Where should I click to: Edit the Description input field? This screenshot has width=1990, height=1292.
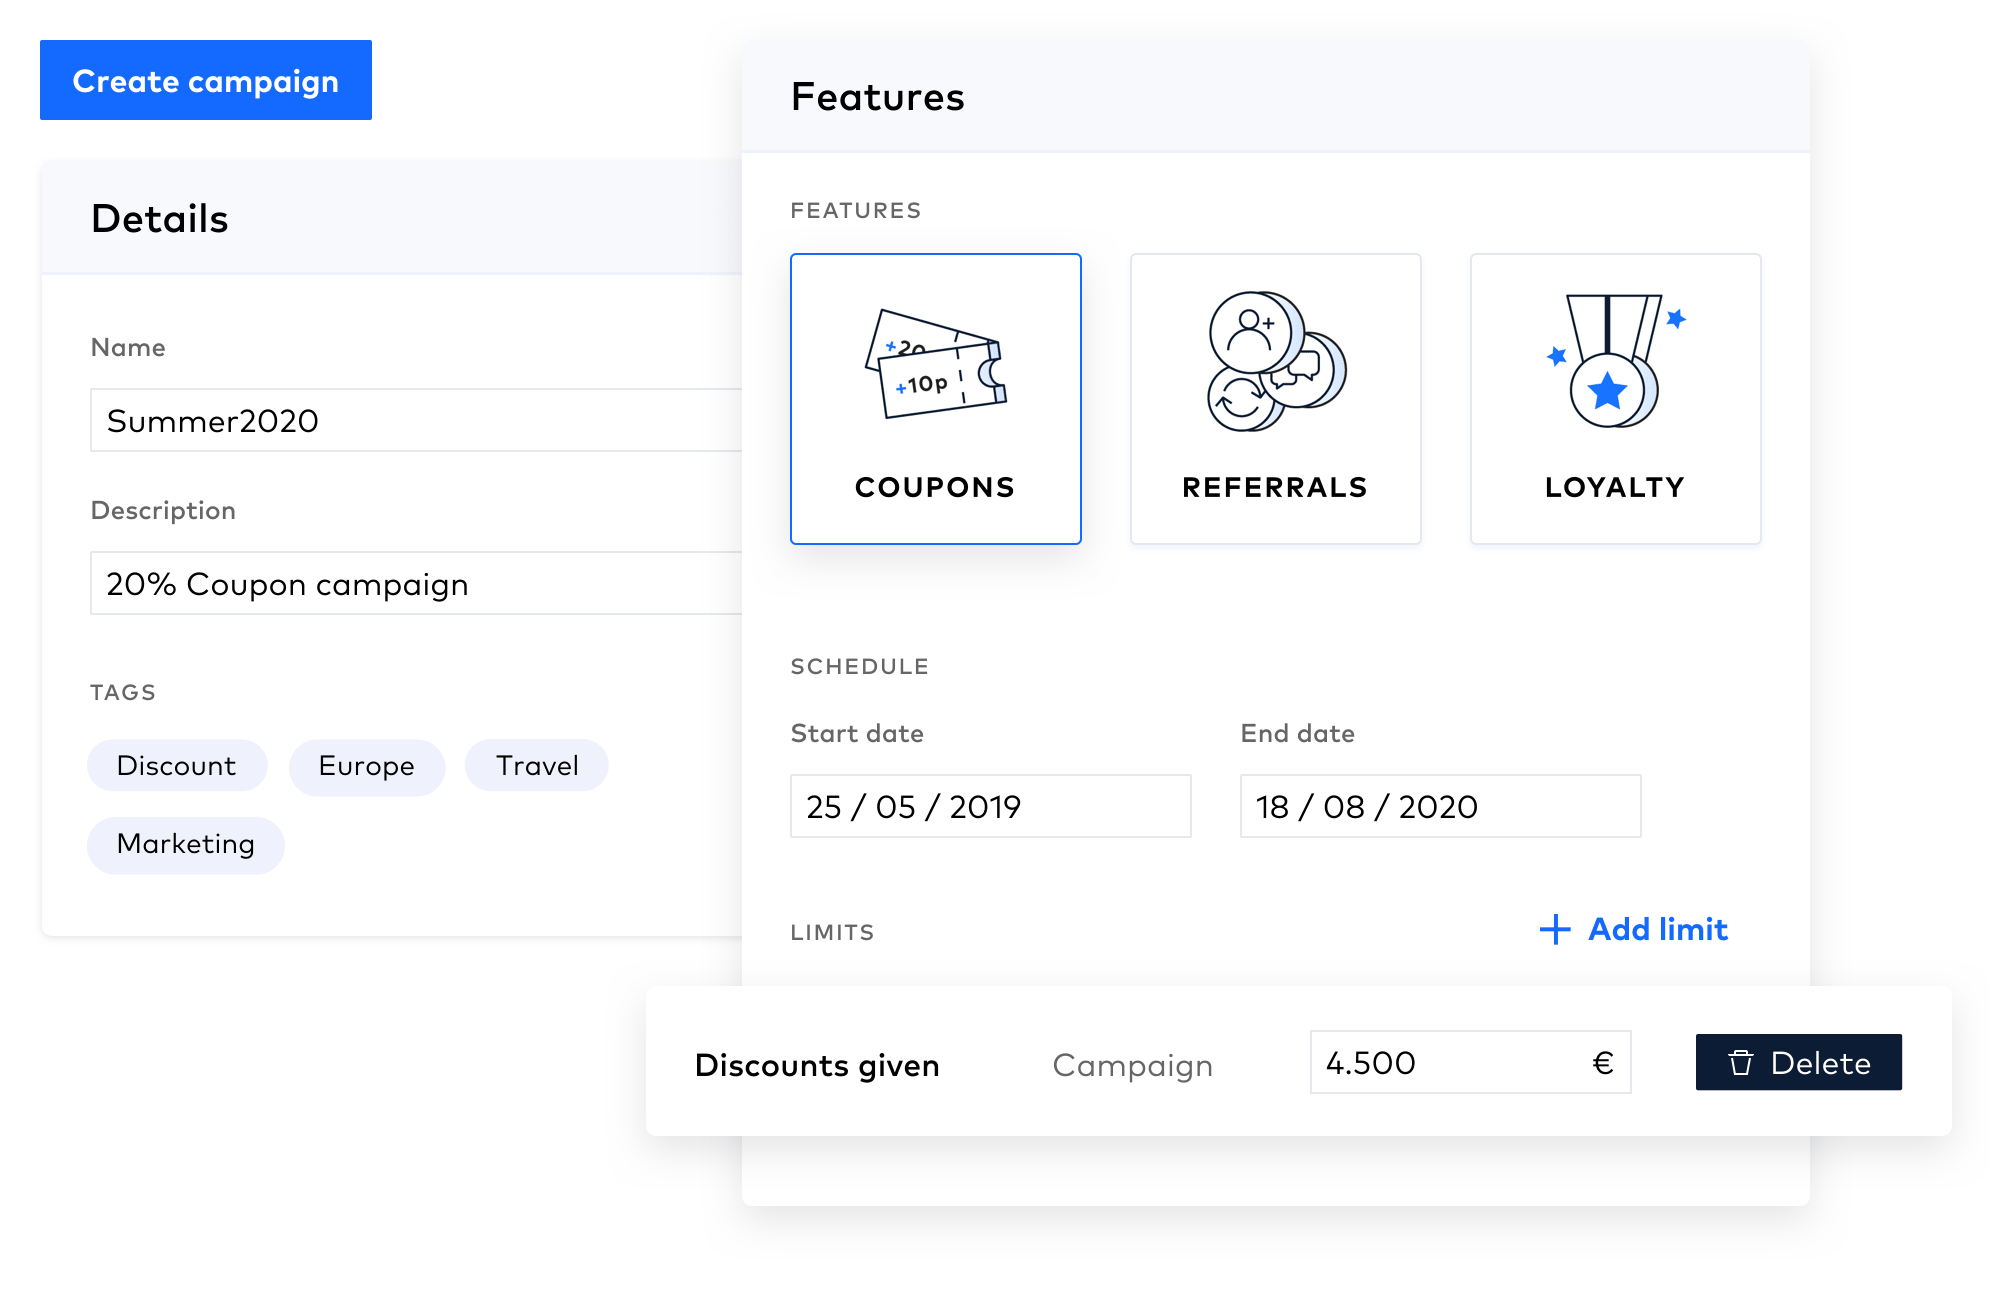[416, 583]
